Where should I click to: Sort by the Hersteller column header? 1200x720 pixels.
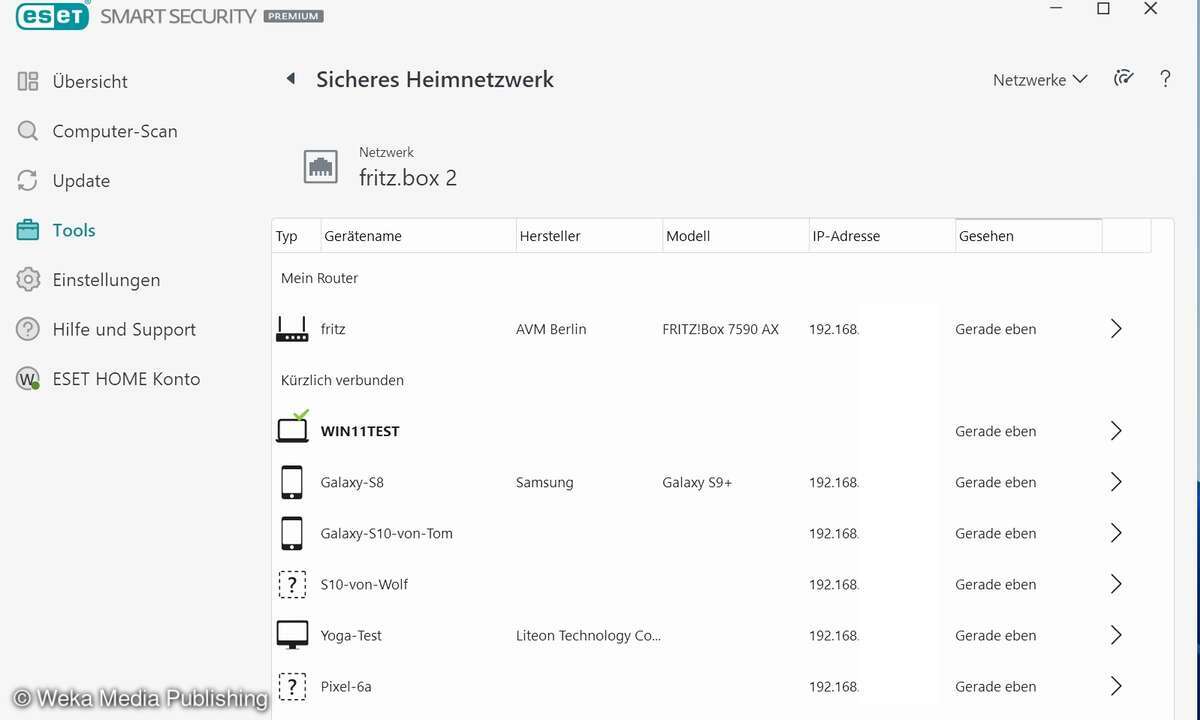coord(589,236)
